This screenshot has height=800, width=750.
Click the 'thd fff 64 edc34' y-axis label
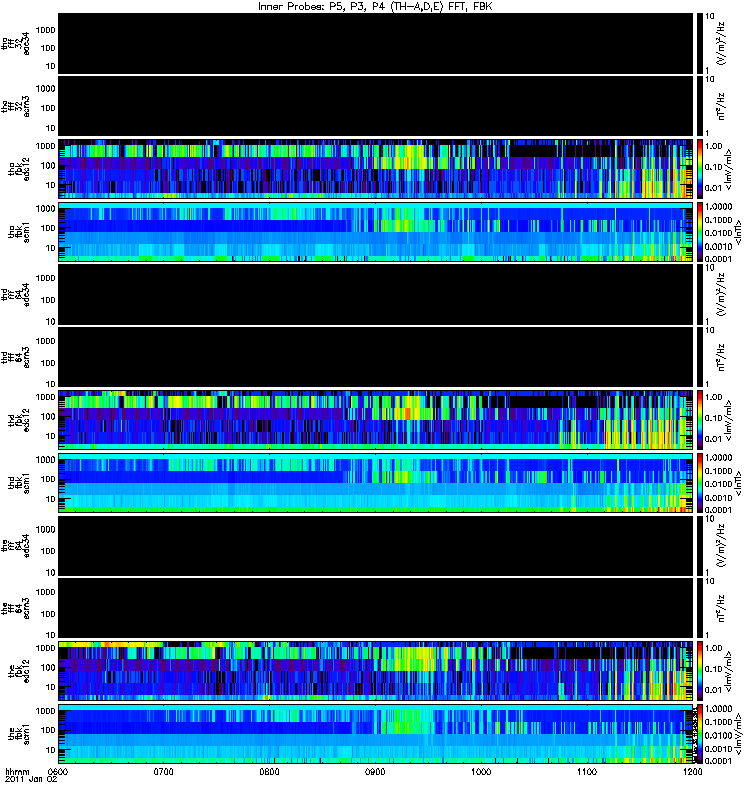click(x=16, y=294)
